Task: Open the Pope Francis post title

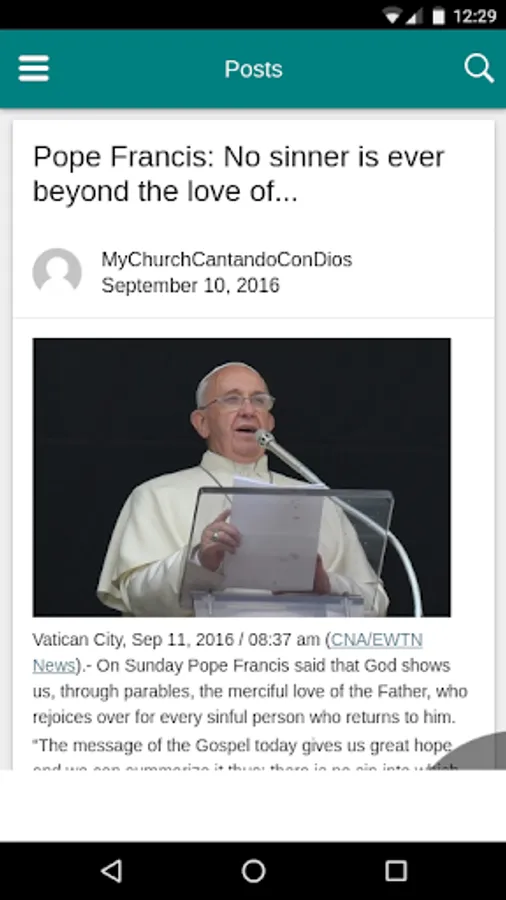Action: (x=239, y=174)
